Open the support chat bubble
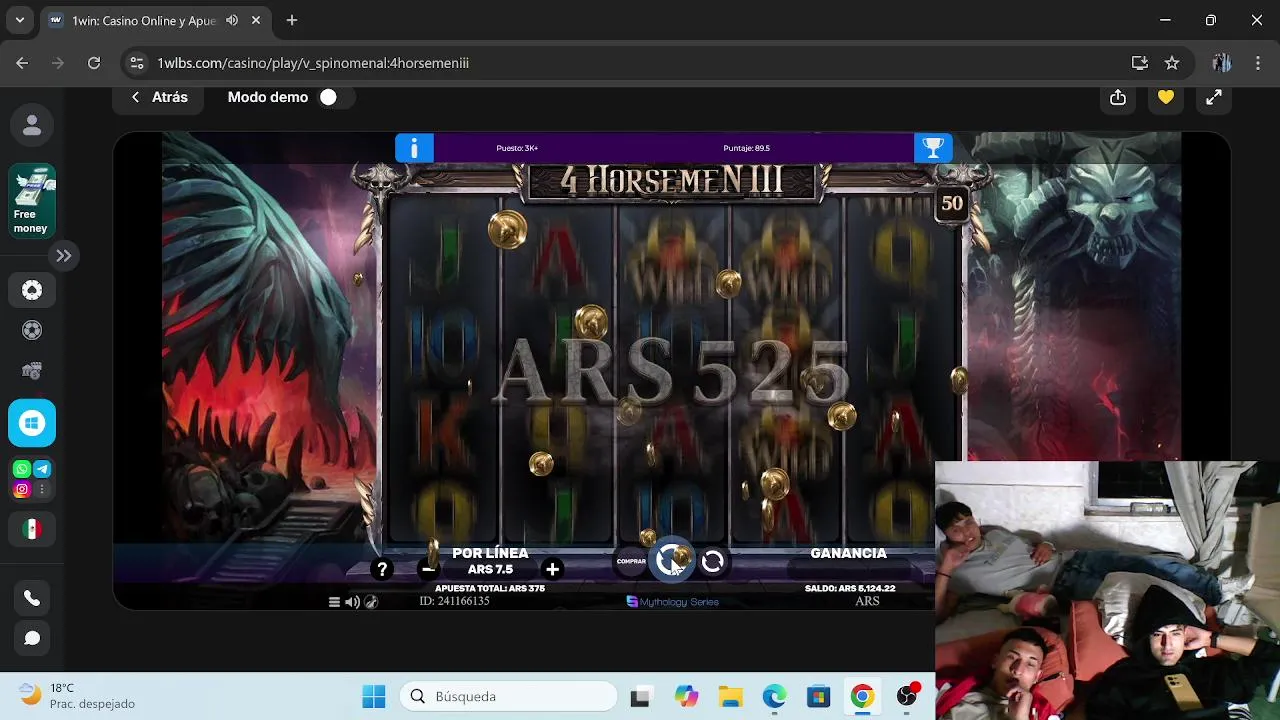Viewport: 1280px width, 720px height. click(32, 638)
